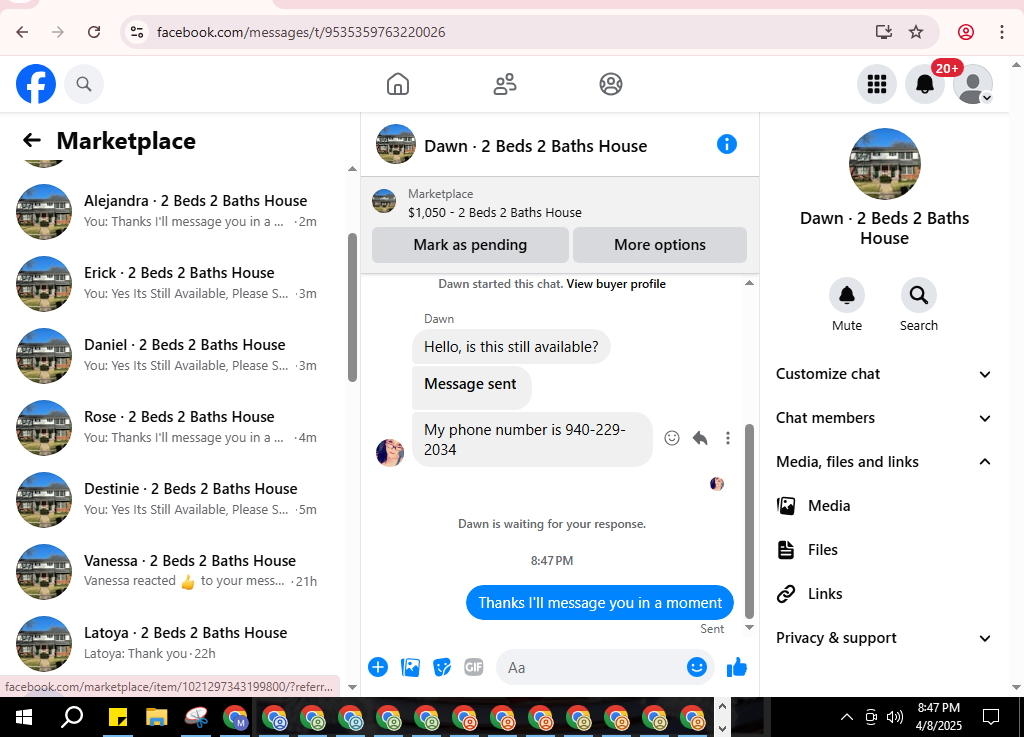Image resolution: width=1024 pixels, height=737 pixels.
Task: Open View buyer profile link
Action: [x=616, y=284]
